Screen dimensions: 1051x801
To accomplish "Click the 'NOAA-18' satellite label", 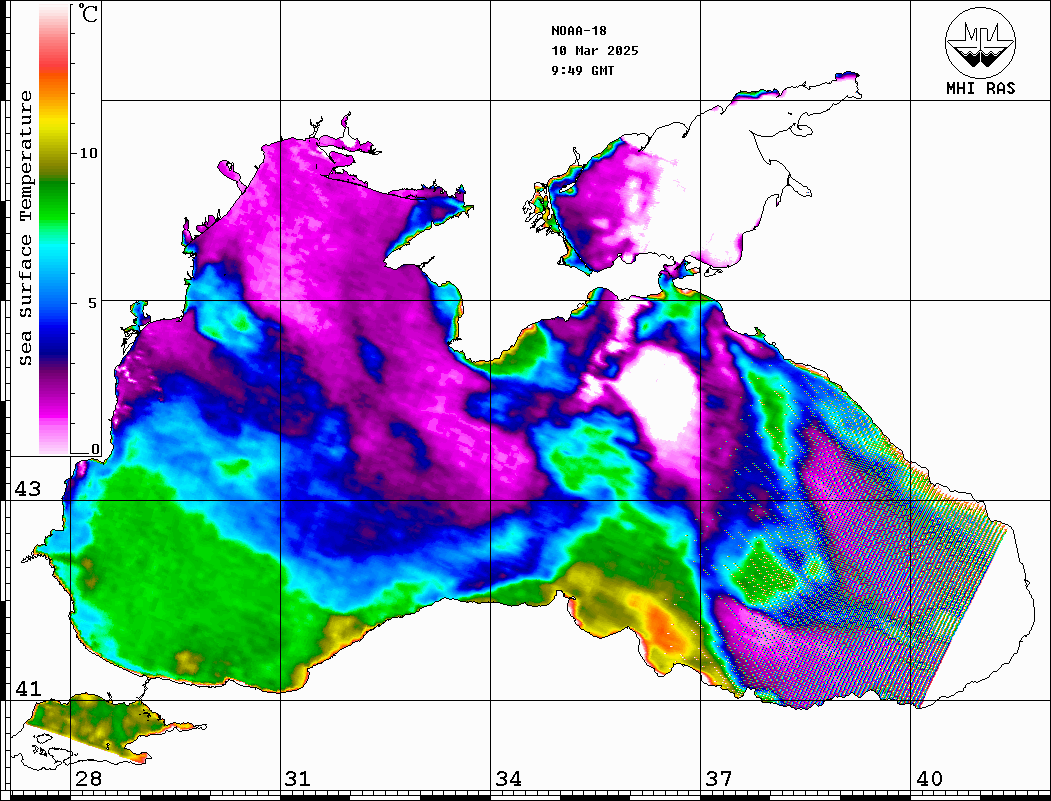I will (578, 31).
